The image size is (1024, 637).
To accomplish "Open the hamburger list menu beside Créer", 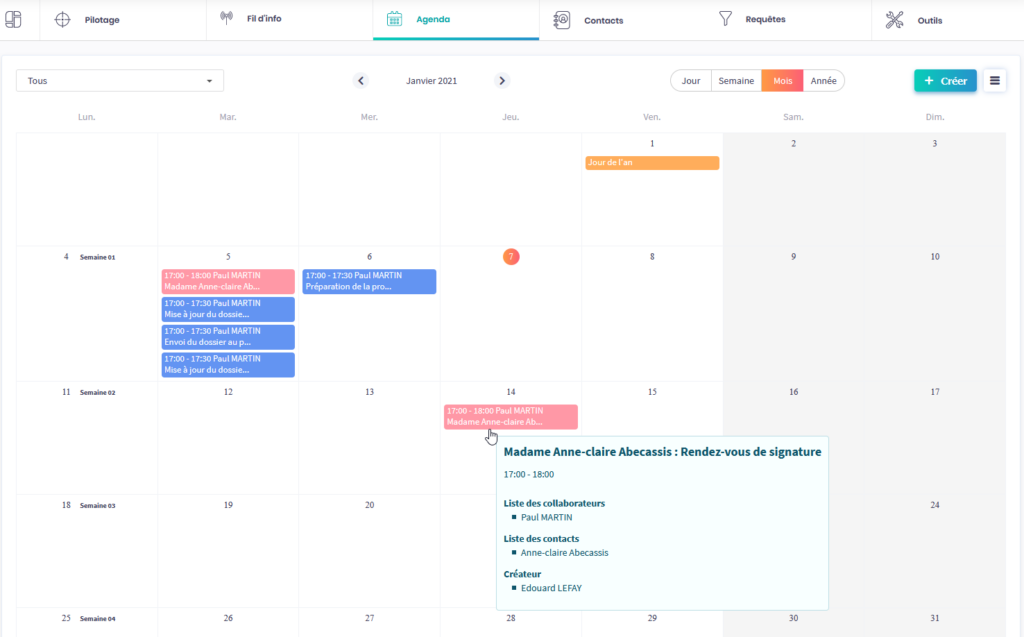I will pos(994,81).
